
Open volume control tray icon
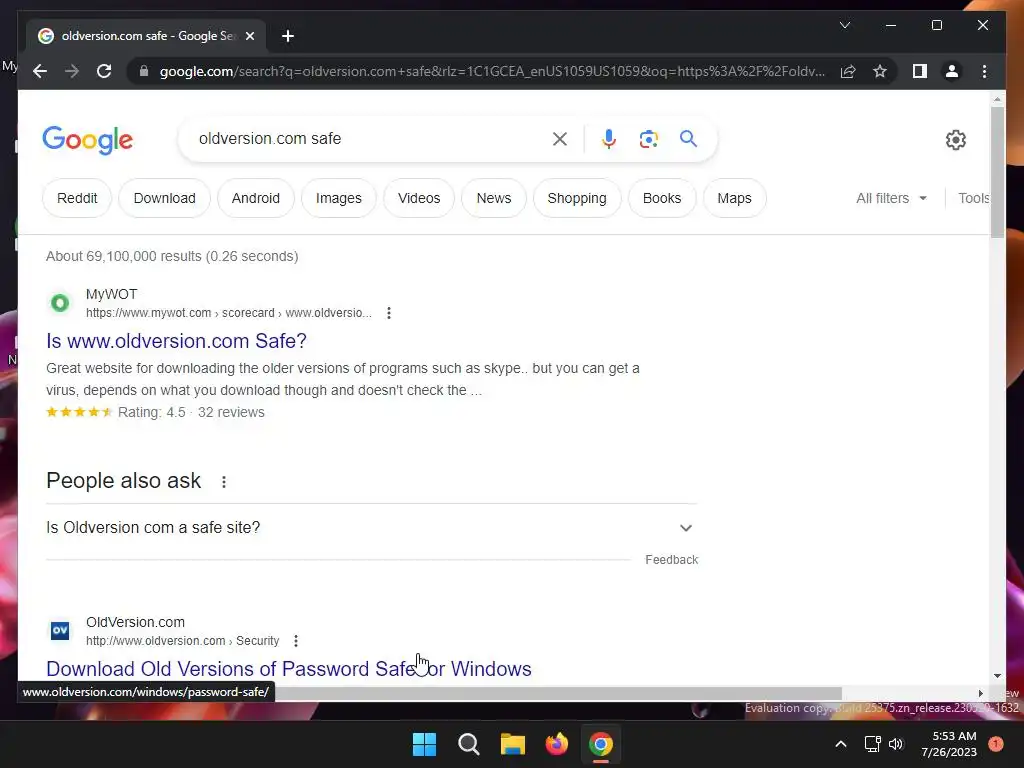(896, 744)
